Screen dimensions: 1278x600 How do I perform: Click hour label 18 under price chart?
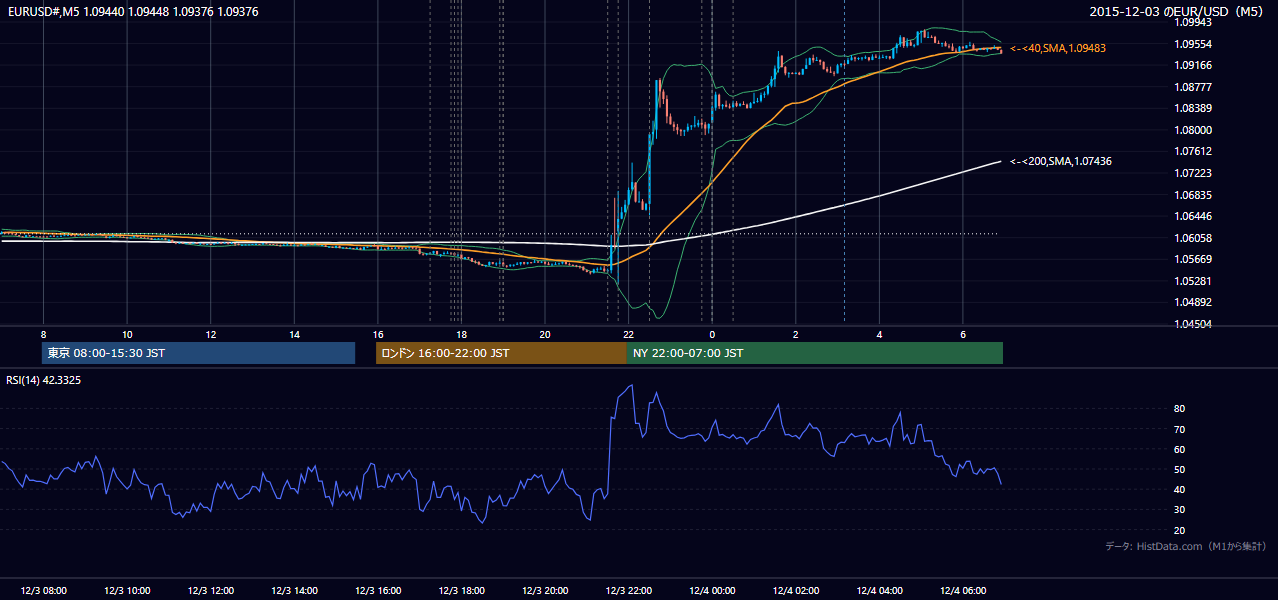click(x=461, y=334)
